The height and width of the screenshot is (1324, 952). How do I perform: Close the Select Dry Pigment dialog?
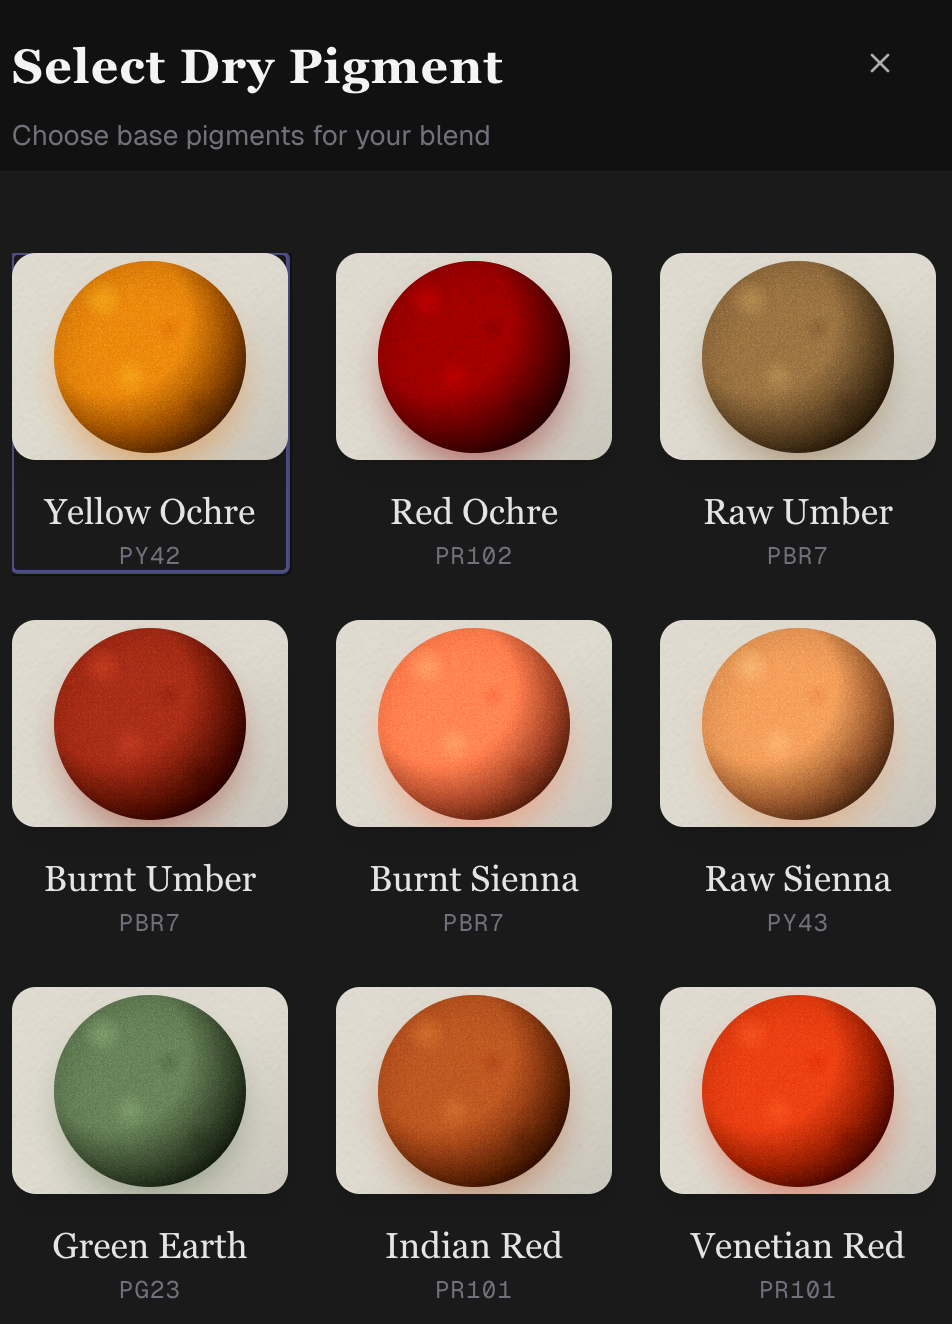[880, 63]
